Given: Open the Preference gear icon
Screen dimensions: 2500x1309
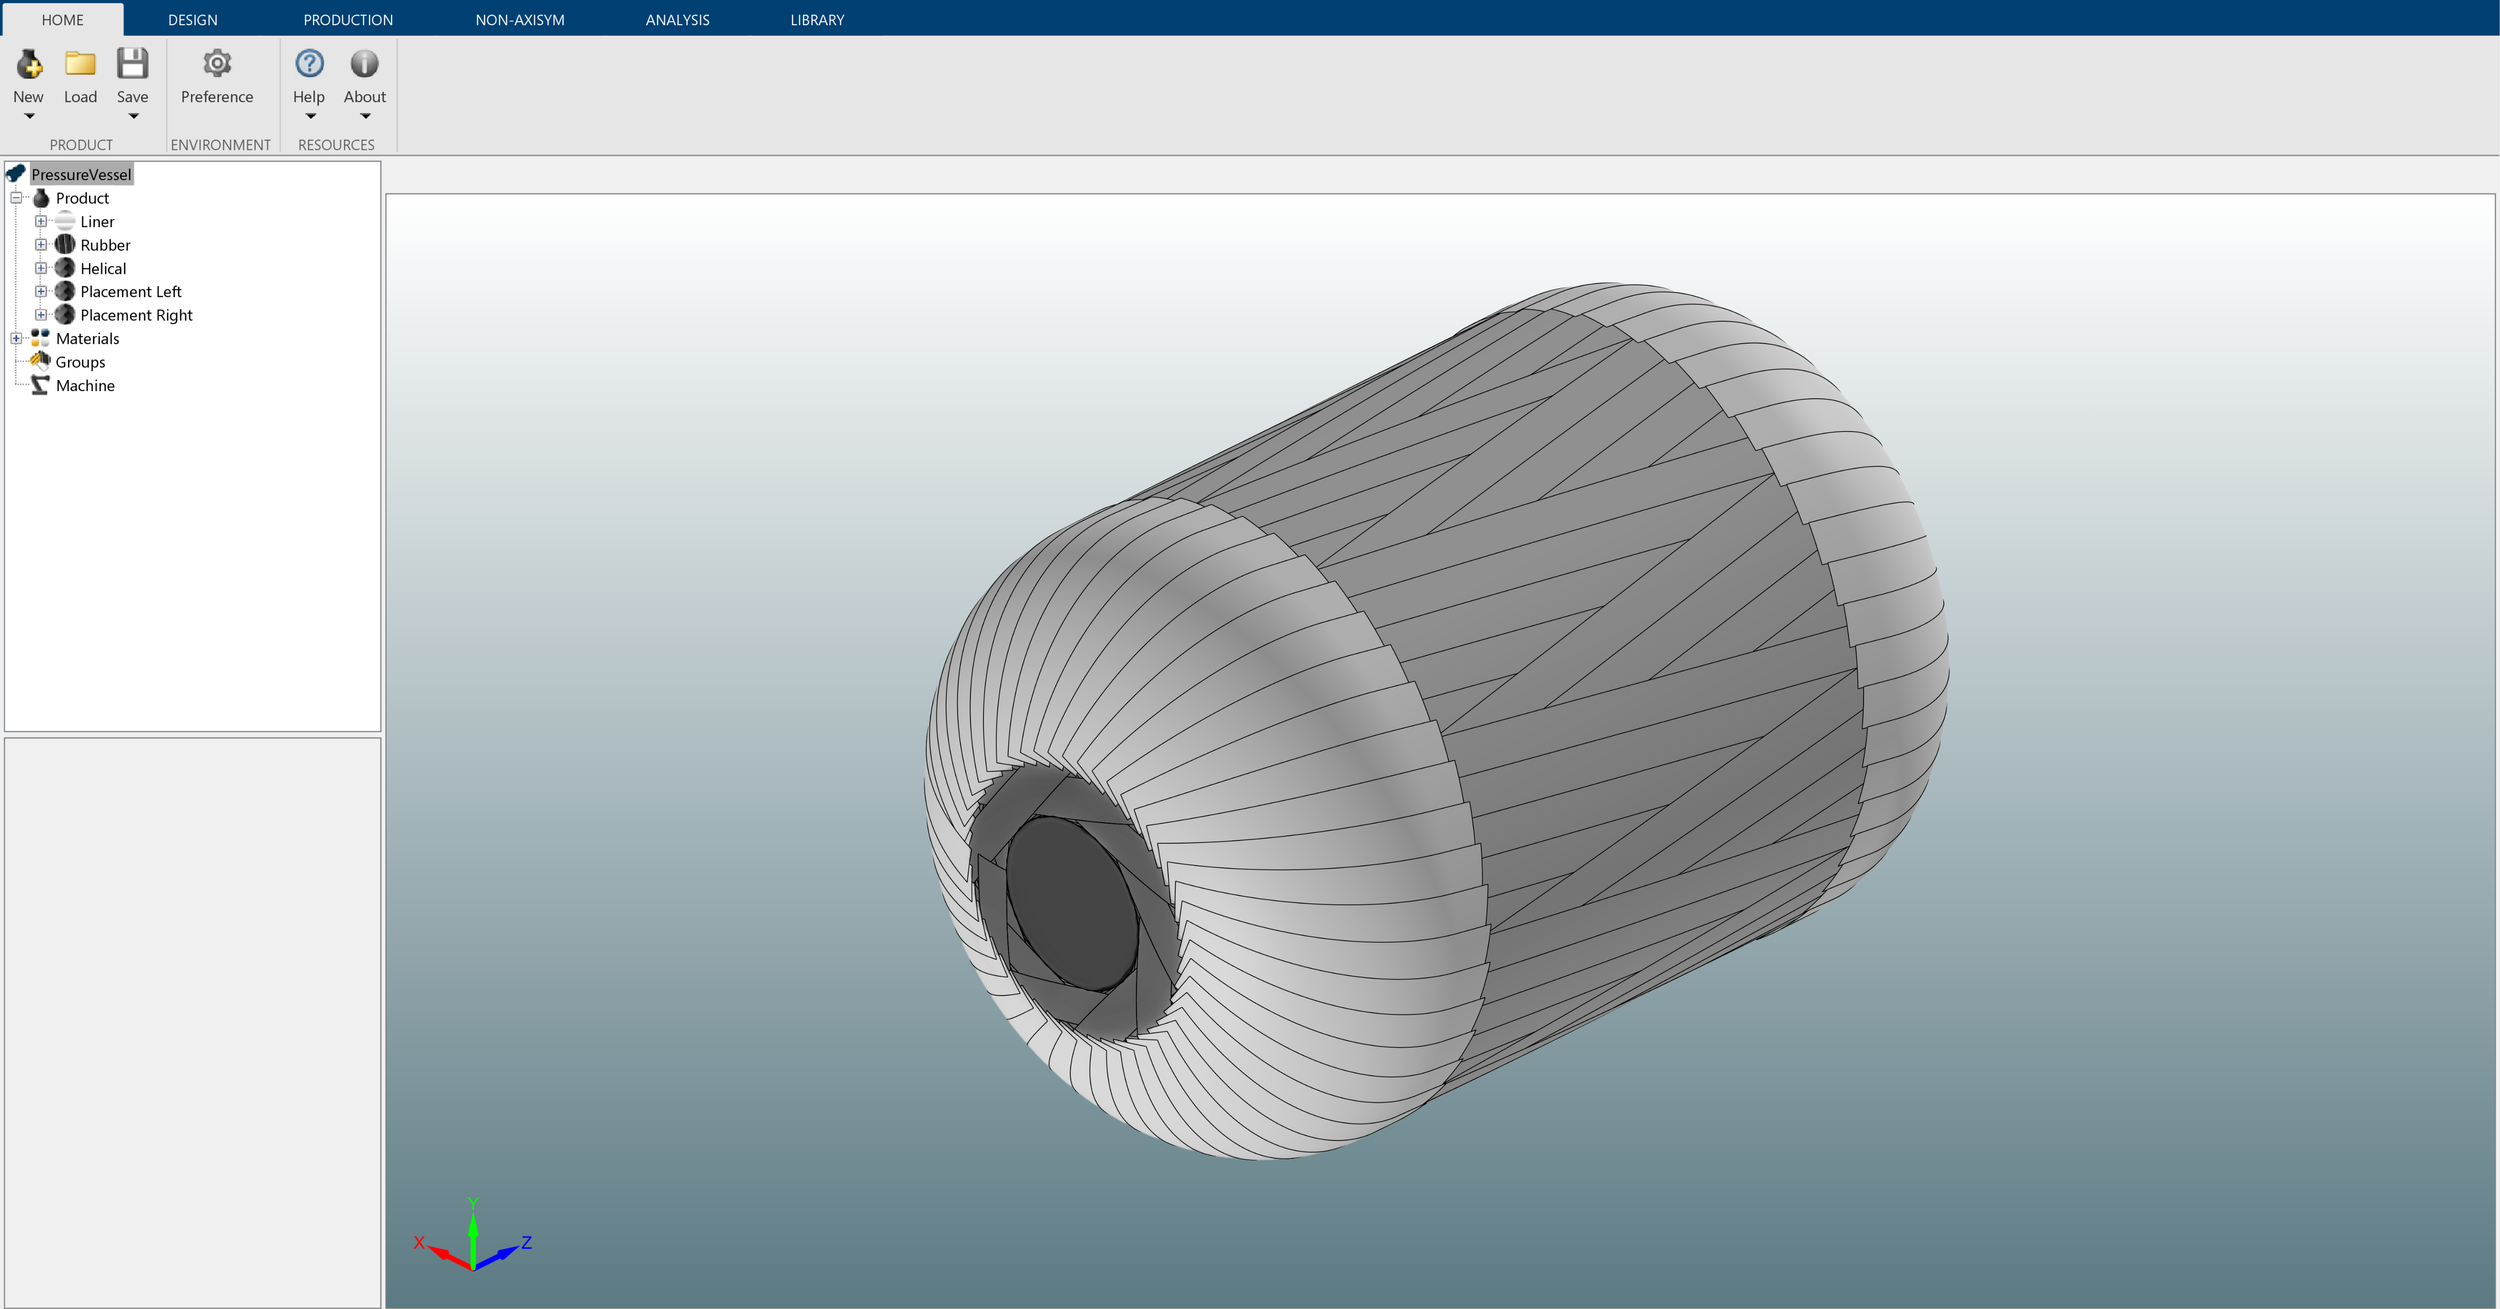Looking at the screenshot, I should [217, 65].
